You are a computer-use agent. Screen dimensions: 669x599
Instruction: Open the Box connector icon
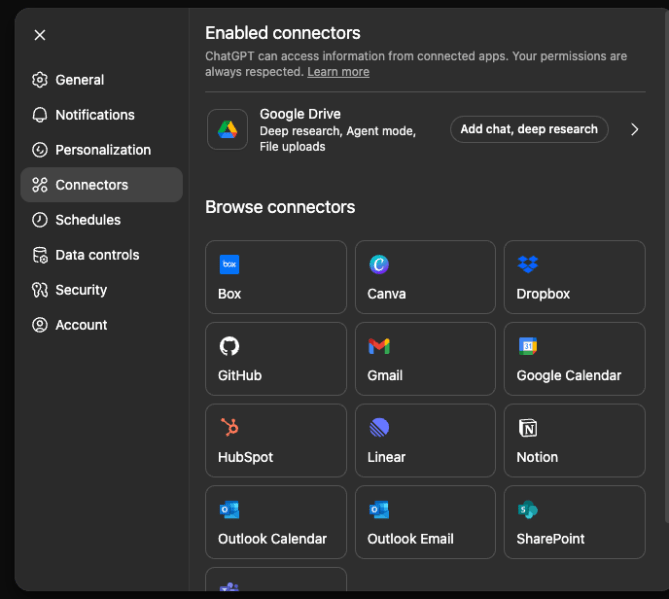pyautogui.click(x=229, y=265)
